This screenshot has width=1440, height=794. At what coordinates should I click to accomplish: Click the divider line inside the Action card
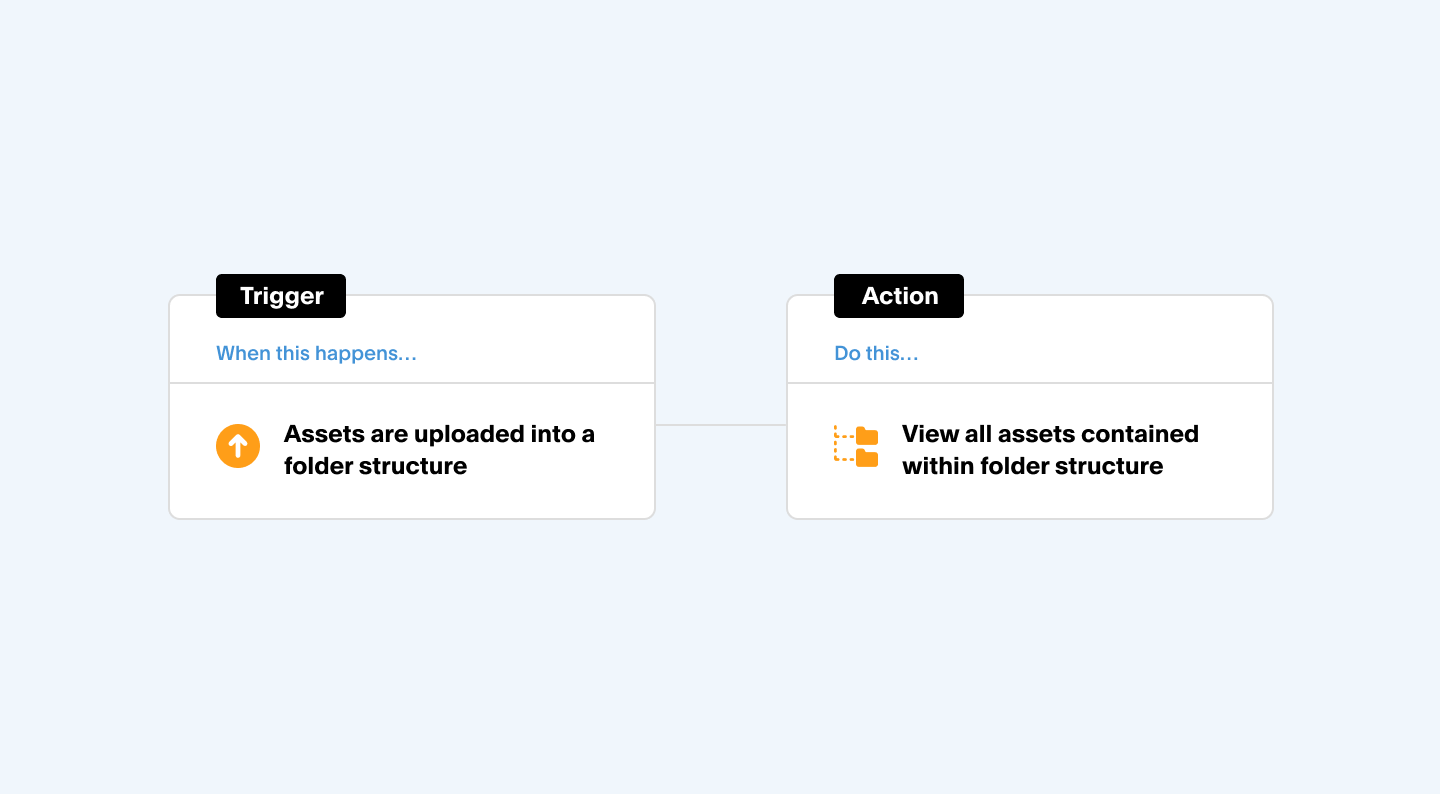pos(1030,383)
